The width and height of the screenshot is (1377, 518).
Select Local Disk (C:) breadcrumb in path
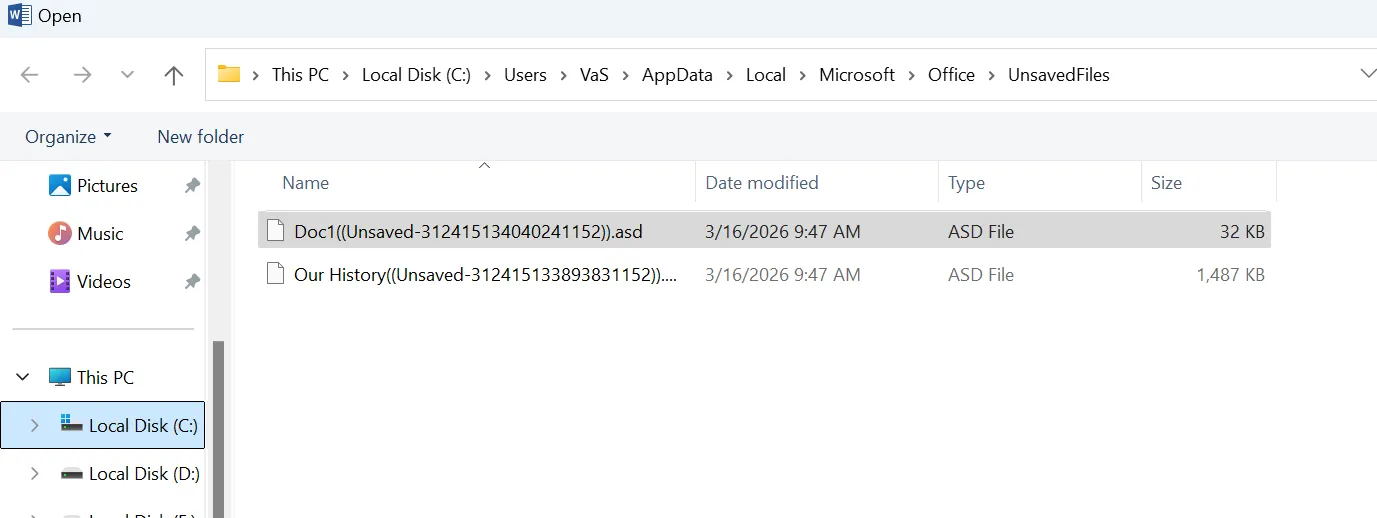click(x=416, y=75)
